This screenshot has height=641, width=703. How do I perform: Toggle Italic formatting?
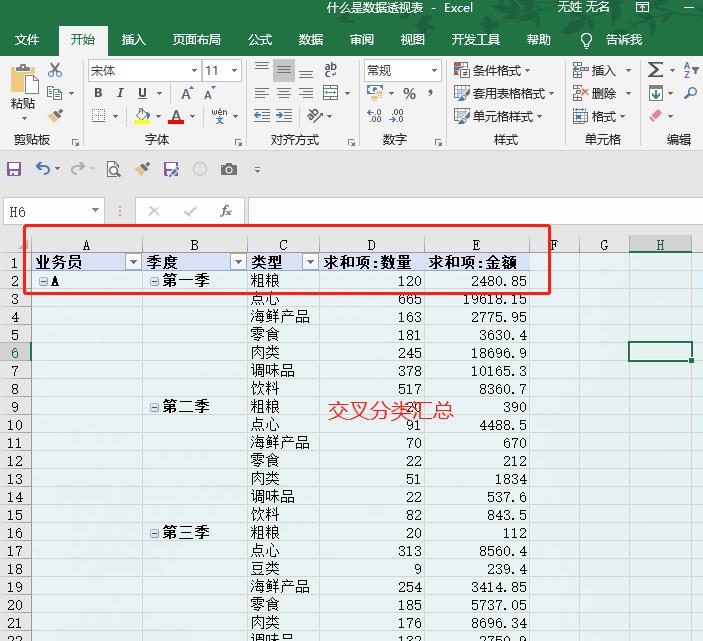pos(120,93)
